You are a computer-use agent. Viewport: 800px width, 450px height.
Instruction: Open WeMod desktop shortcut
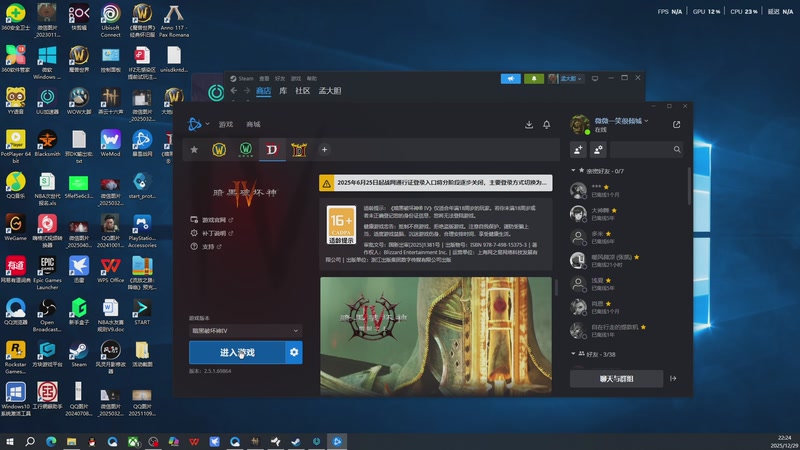[x=110, y=143]
